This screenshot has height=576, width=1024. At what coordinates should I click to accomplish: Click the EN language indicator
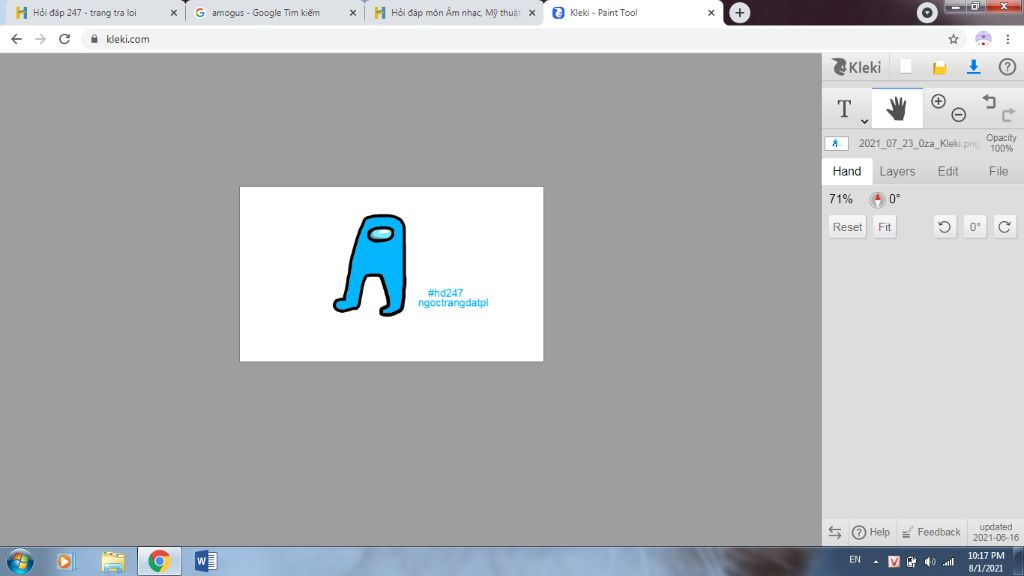click(x=855, y=560)
